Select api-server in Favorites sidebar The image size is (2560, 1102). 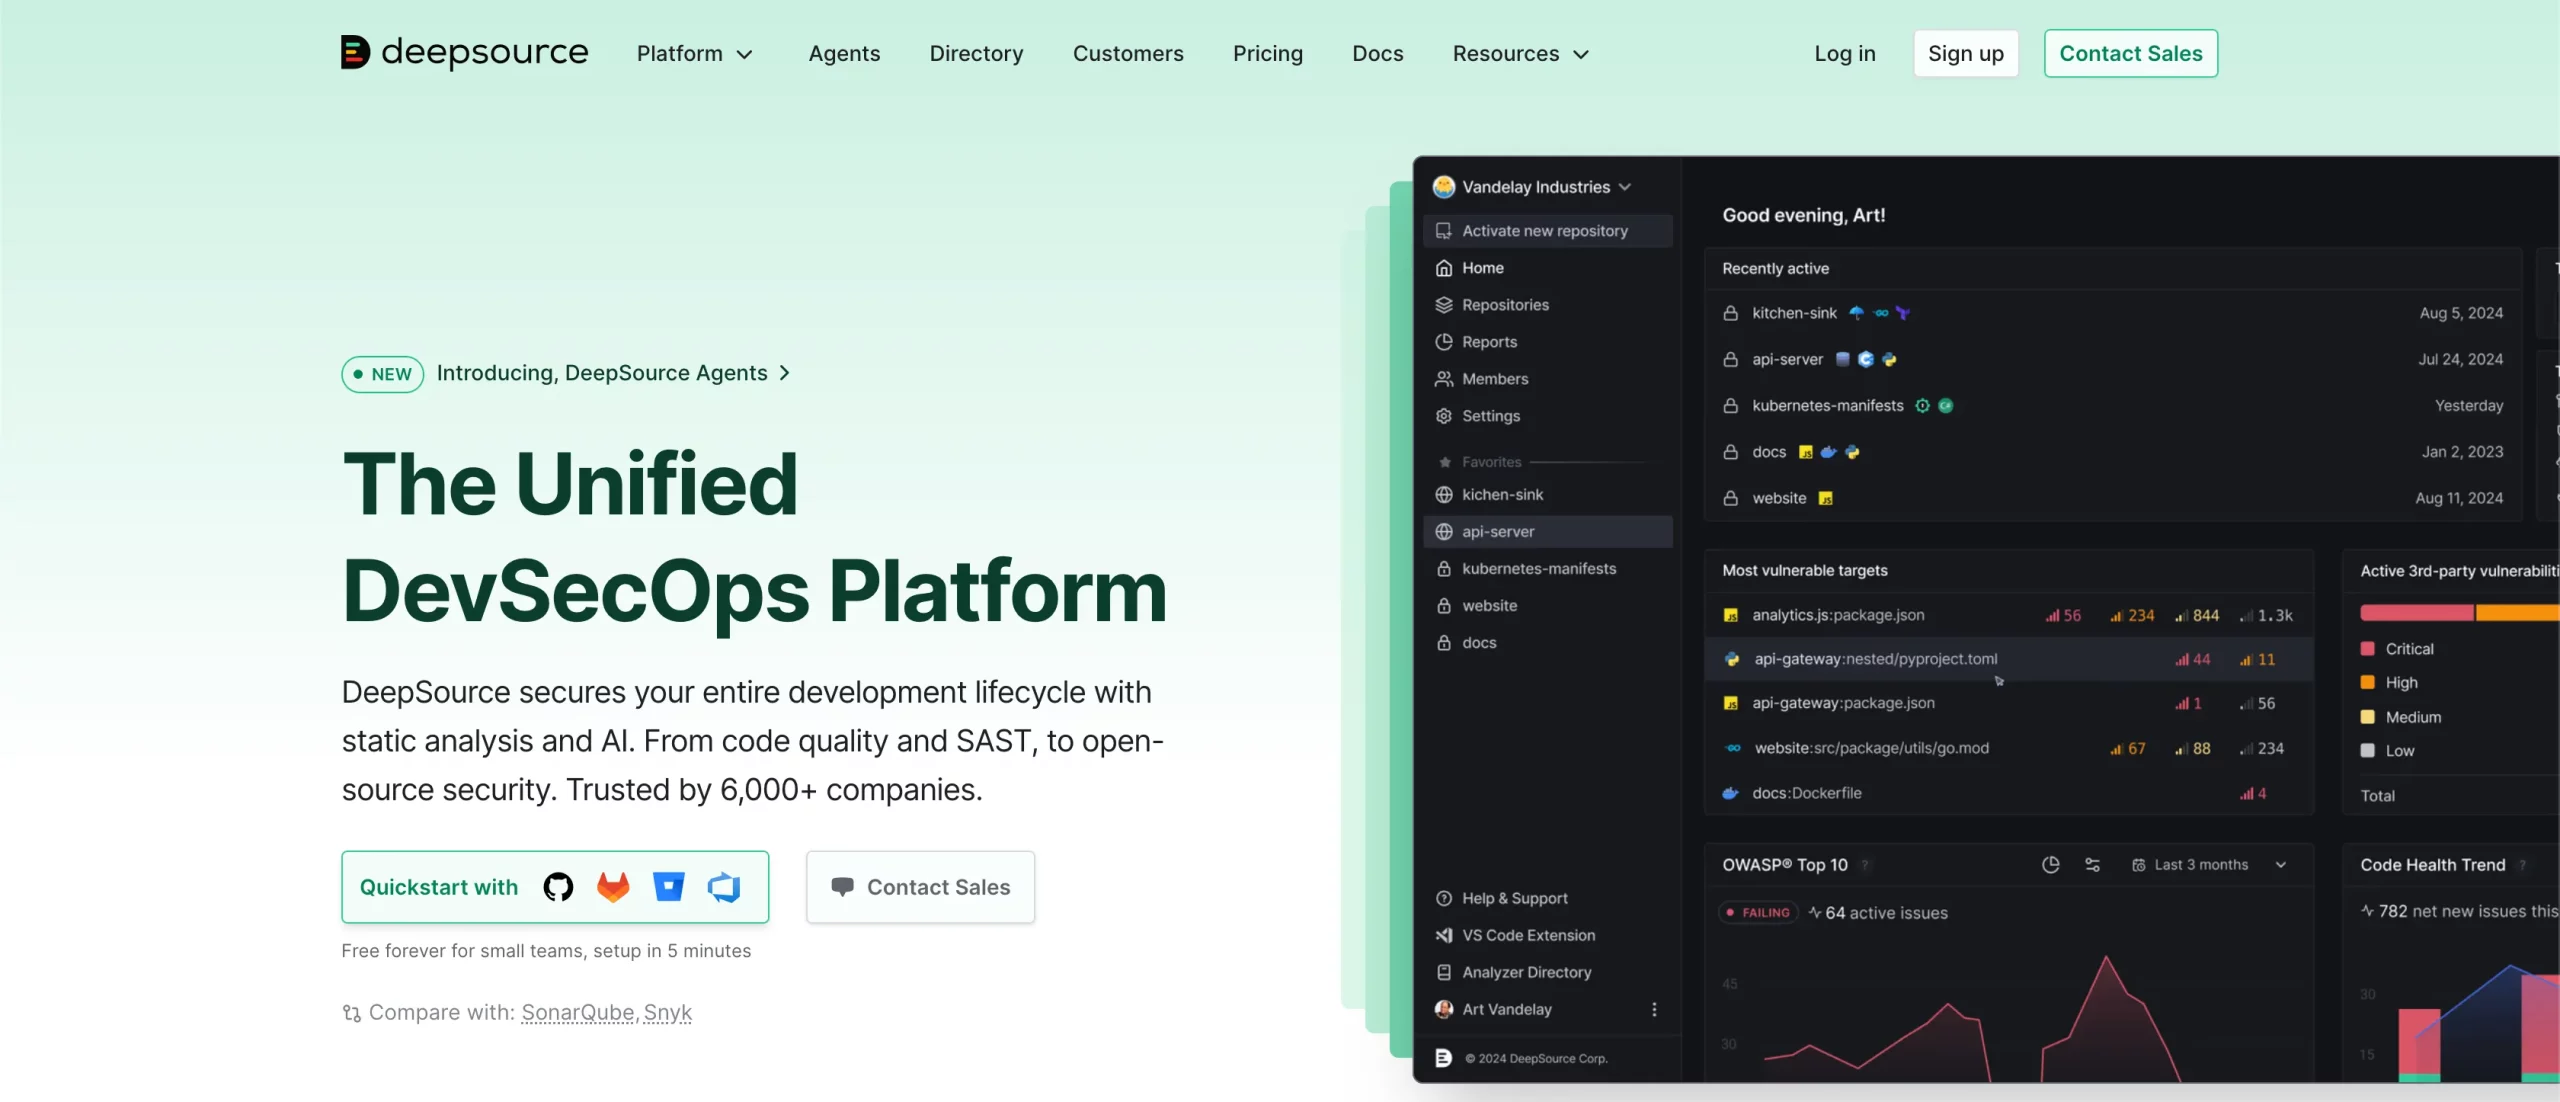click(x=1497, y=532)
